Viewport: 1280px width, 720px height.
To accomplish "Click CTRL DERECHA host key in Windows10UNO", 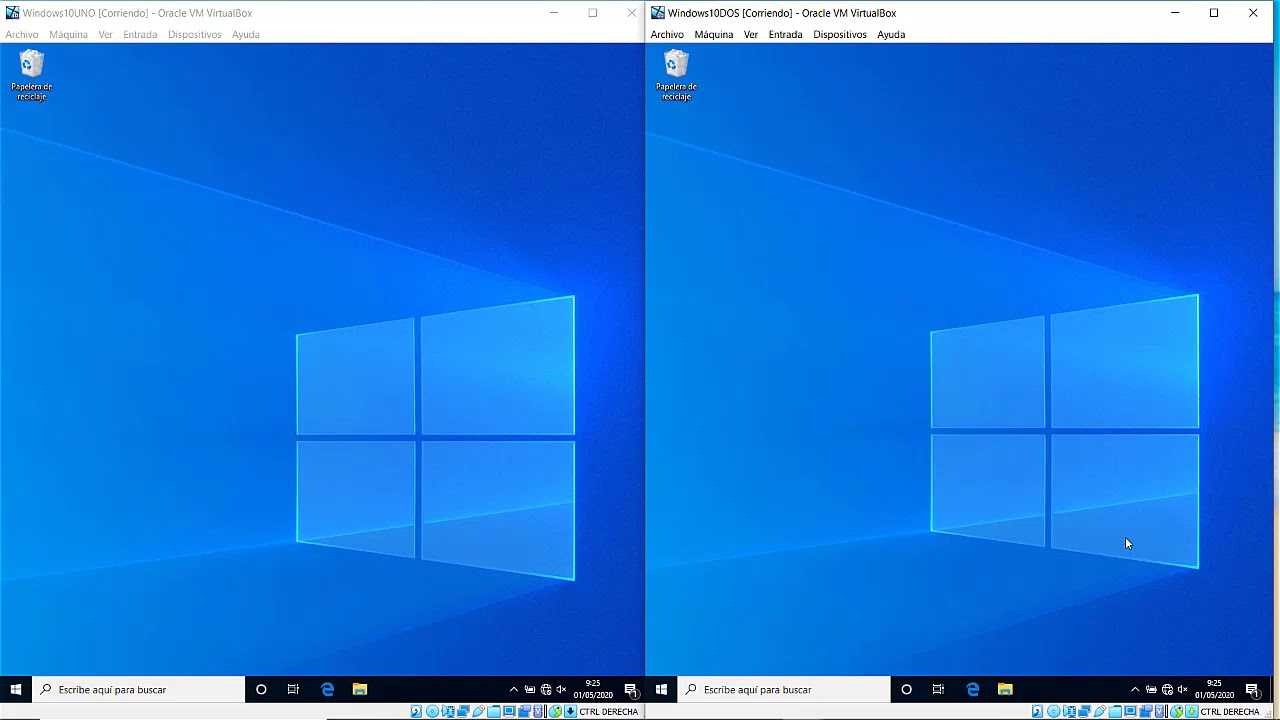I will [x=608, y=711].
